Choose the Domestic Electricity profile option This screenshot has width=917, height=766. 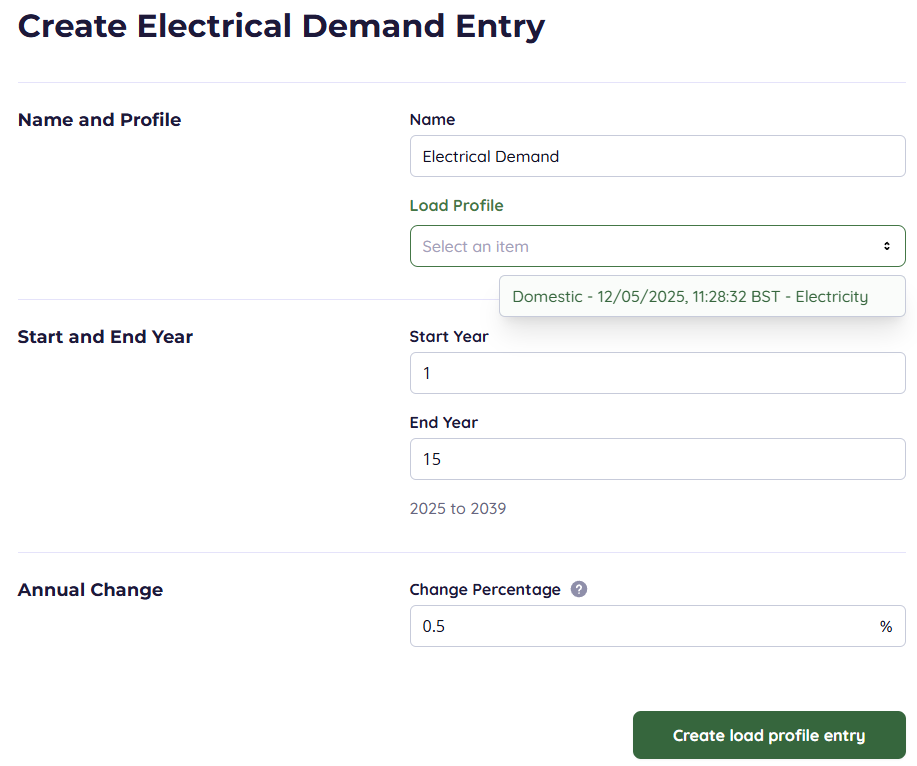690,296
